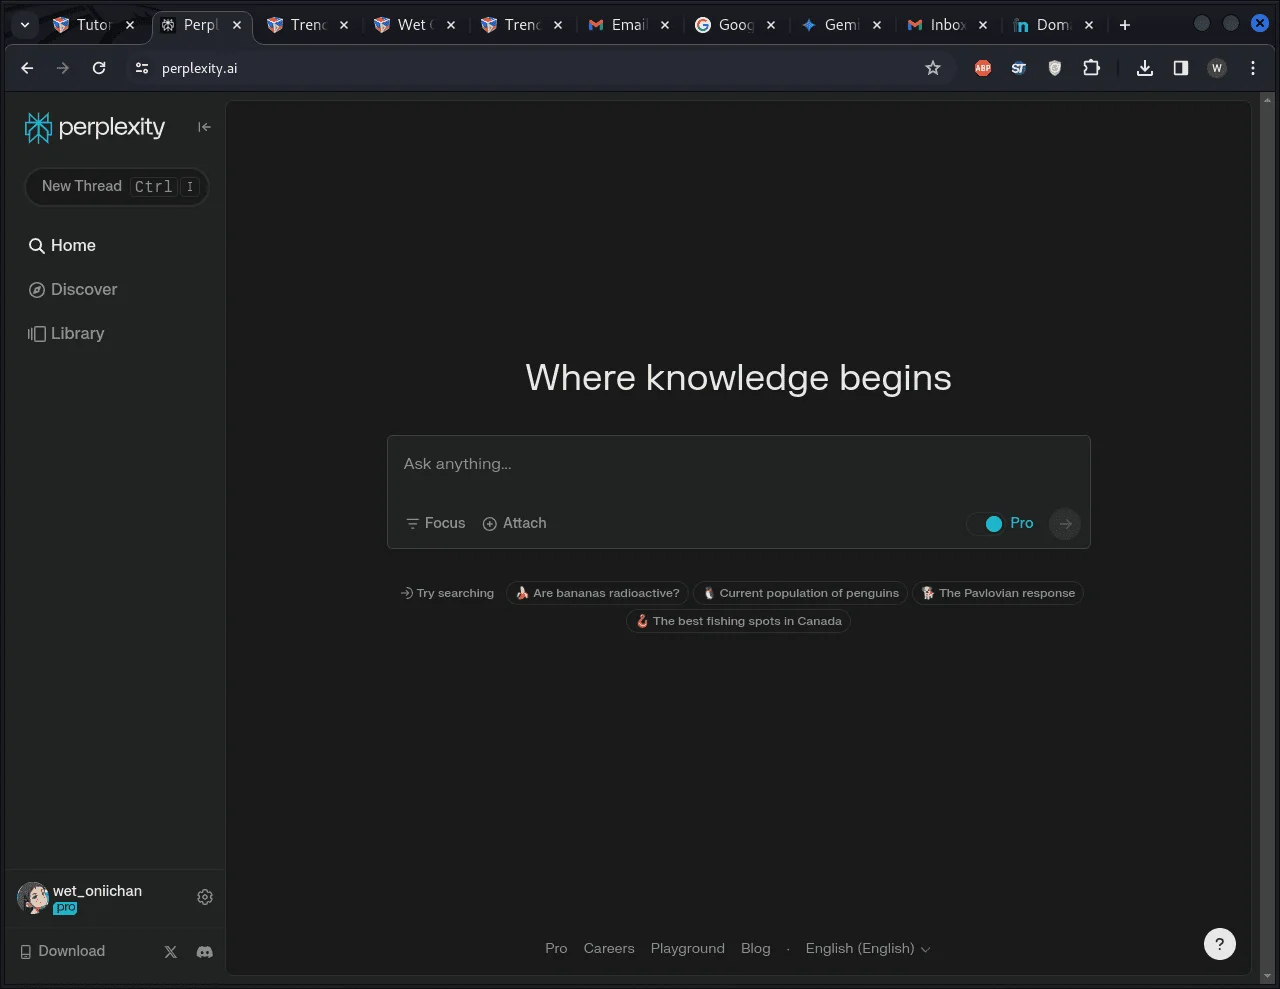Open Perplexity Discord link
This screenshot has height=989, width=1280.
tap(205, 952)
